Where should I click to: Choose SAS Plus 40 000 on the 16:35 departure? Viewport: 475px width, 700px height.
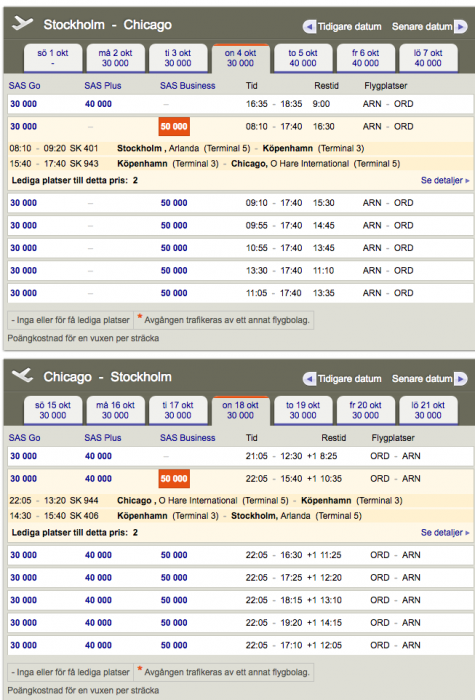(98, 104)
